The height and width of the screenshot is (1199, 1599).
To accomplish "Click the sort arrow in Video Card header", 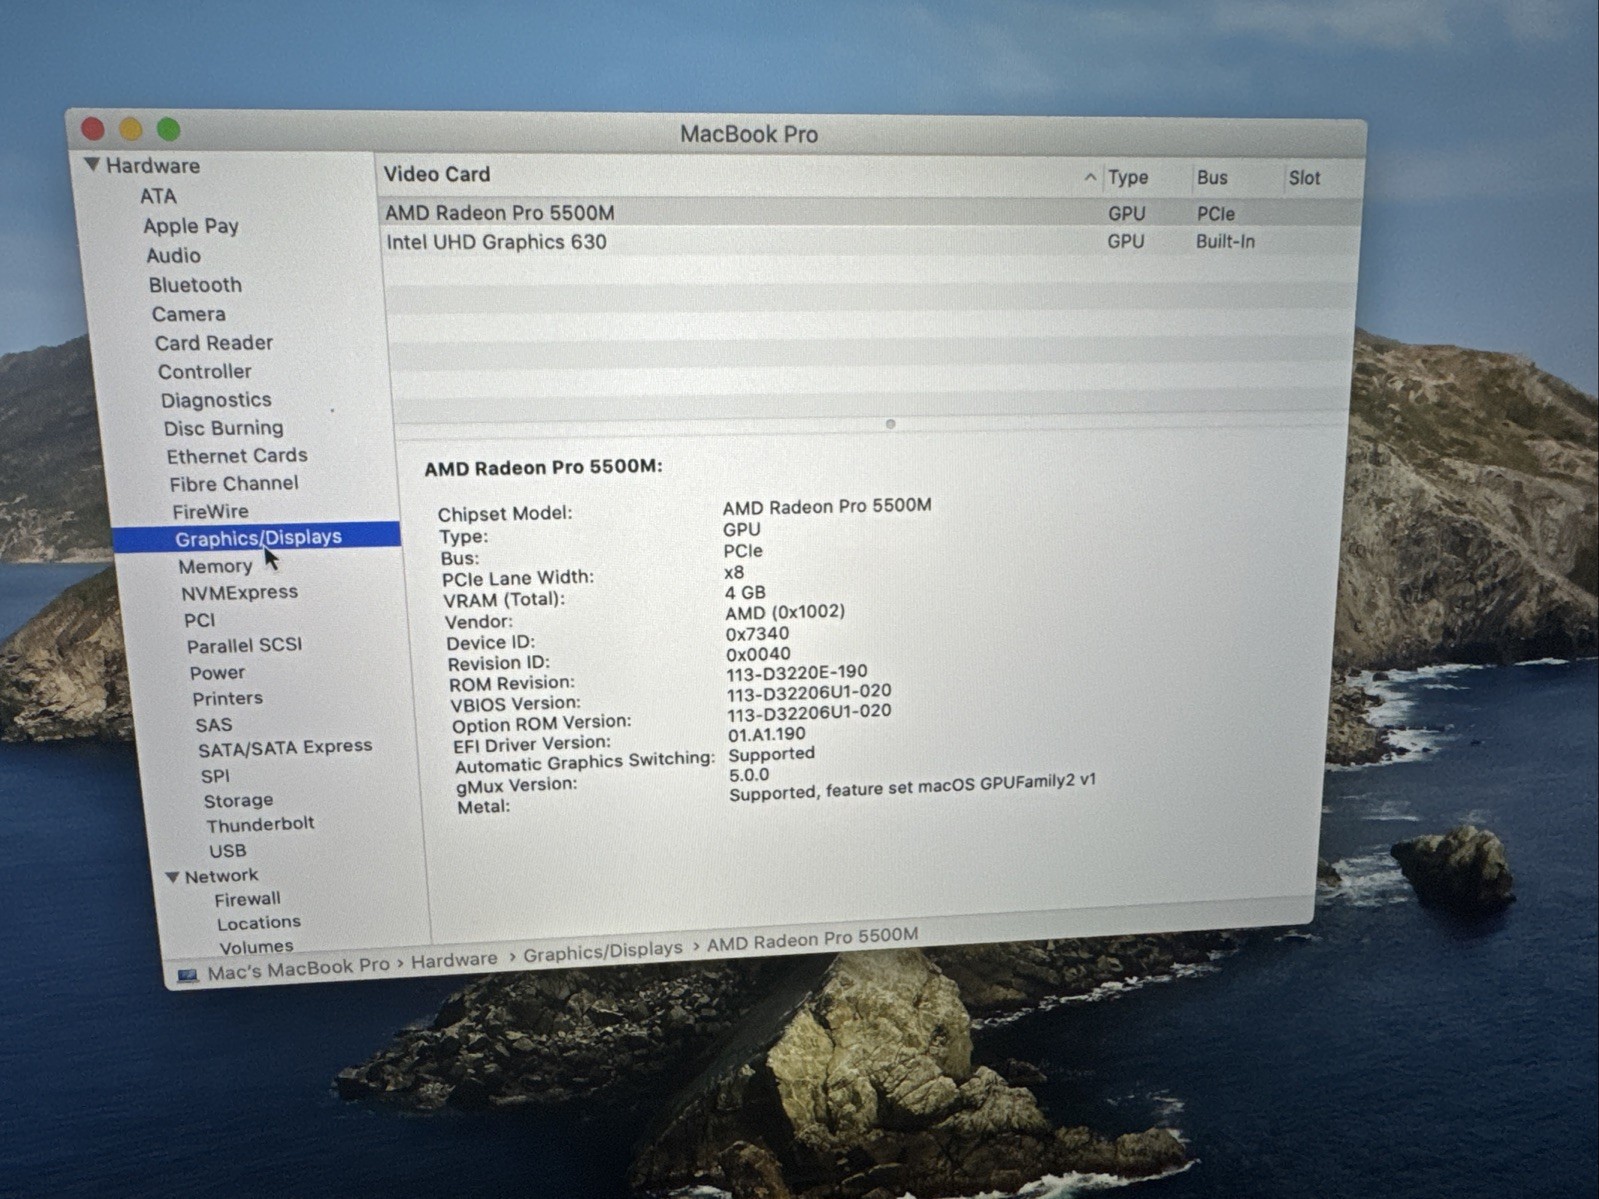I will click(x=1090, y=177).
